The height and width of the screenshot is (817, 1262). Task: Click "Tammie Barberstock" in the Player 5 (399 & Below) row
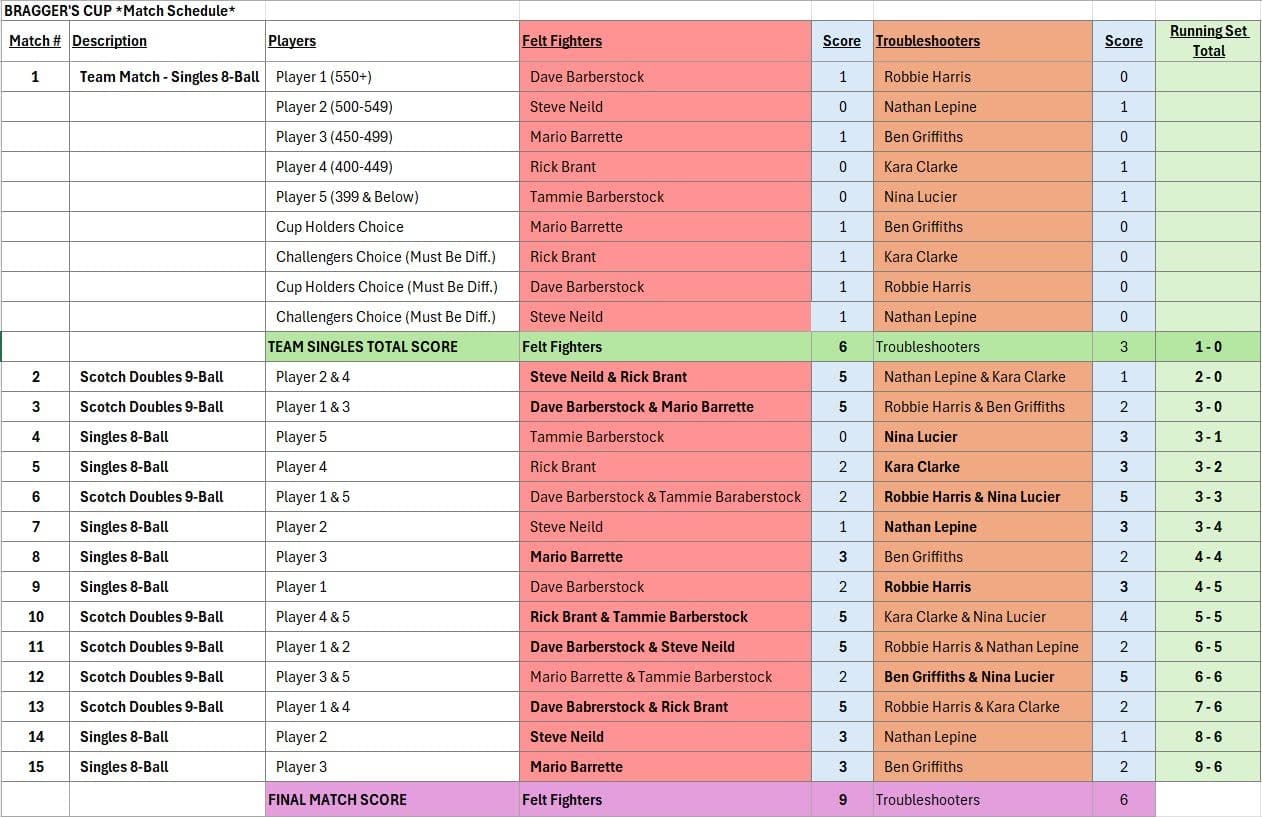pos(665,197)
